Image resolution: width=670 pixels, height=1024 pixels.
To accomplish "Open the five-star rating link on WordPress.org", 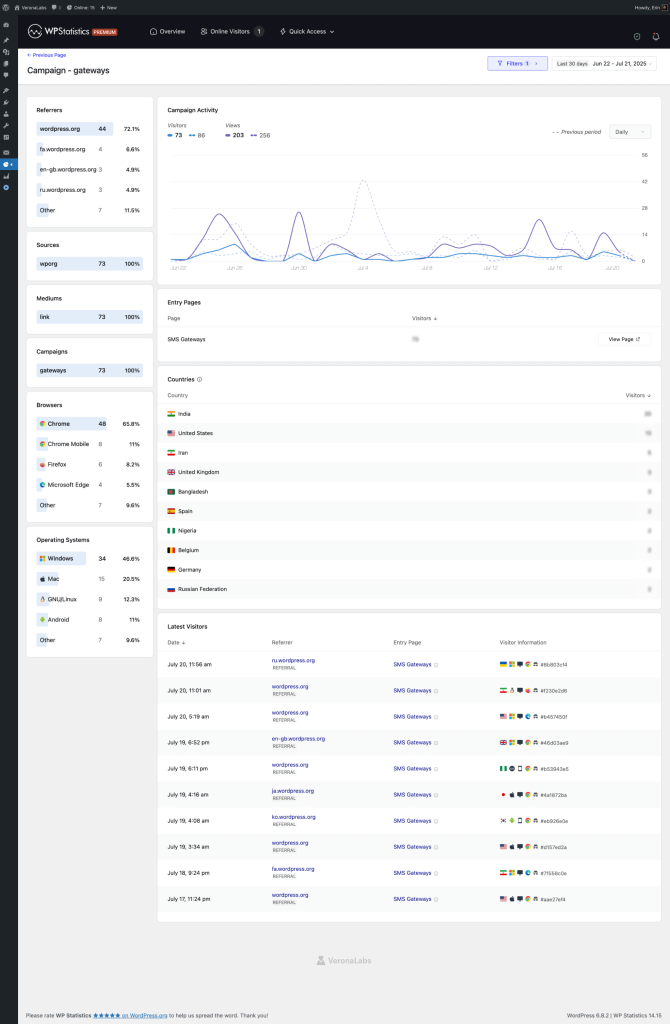I will pos(130,1016).
